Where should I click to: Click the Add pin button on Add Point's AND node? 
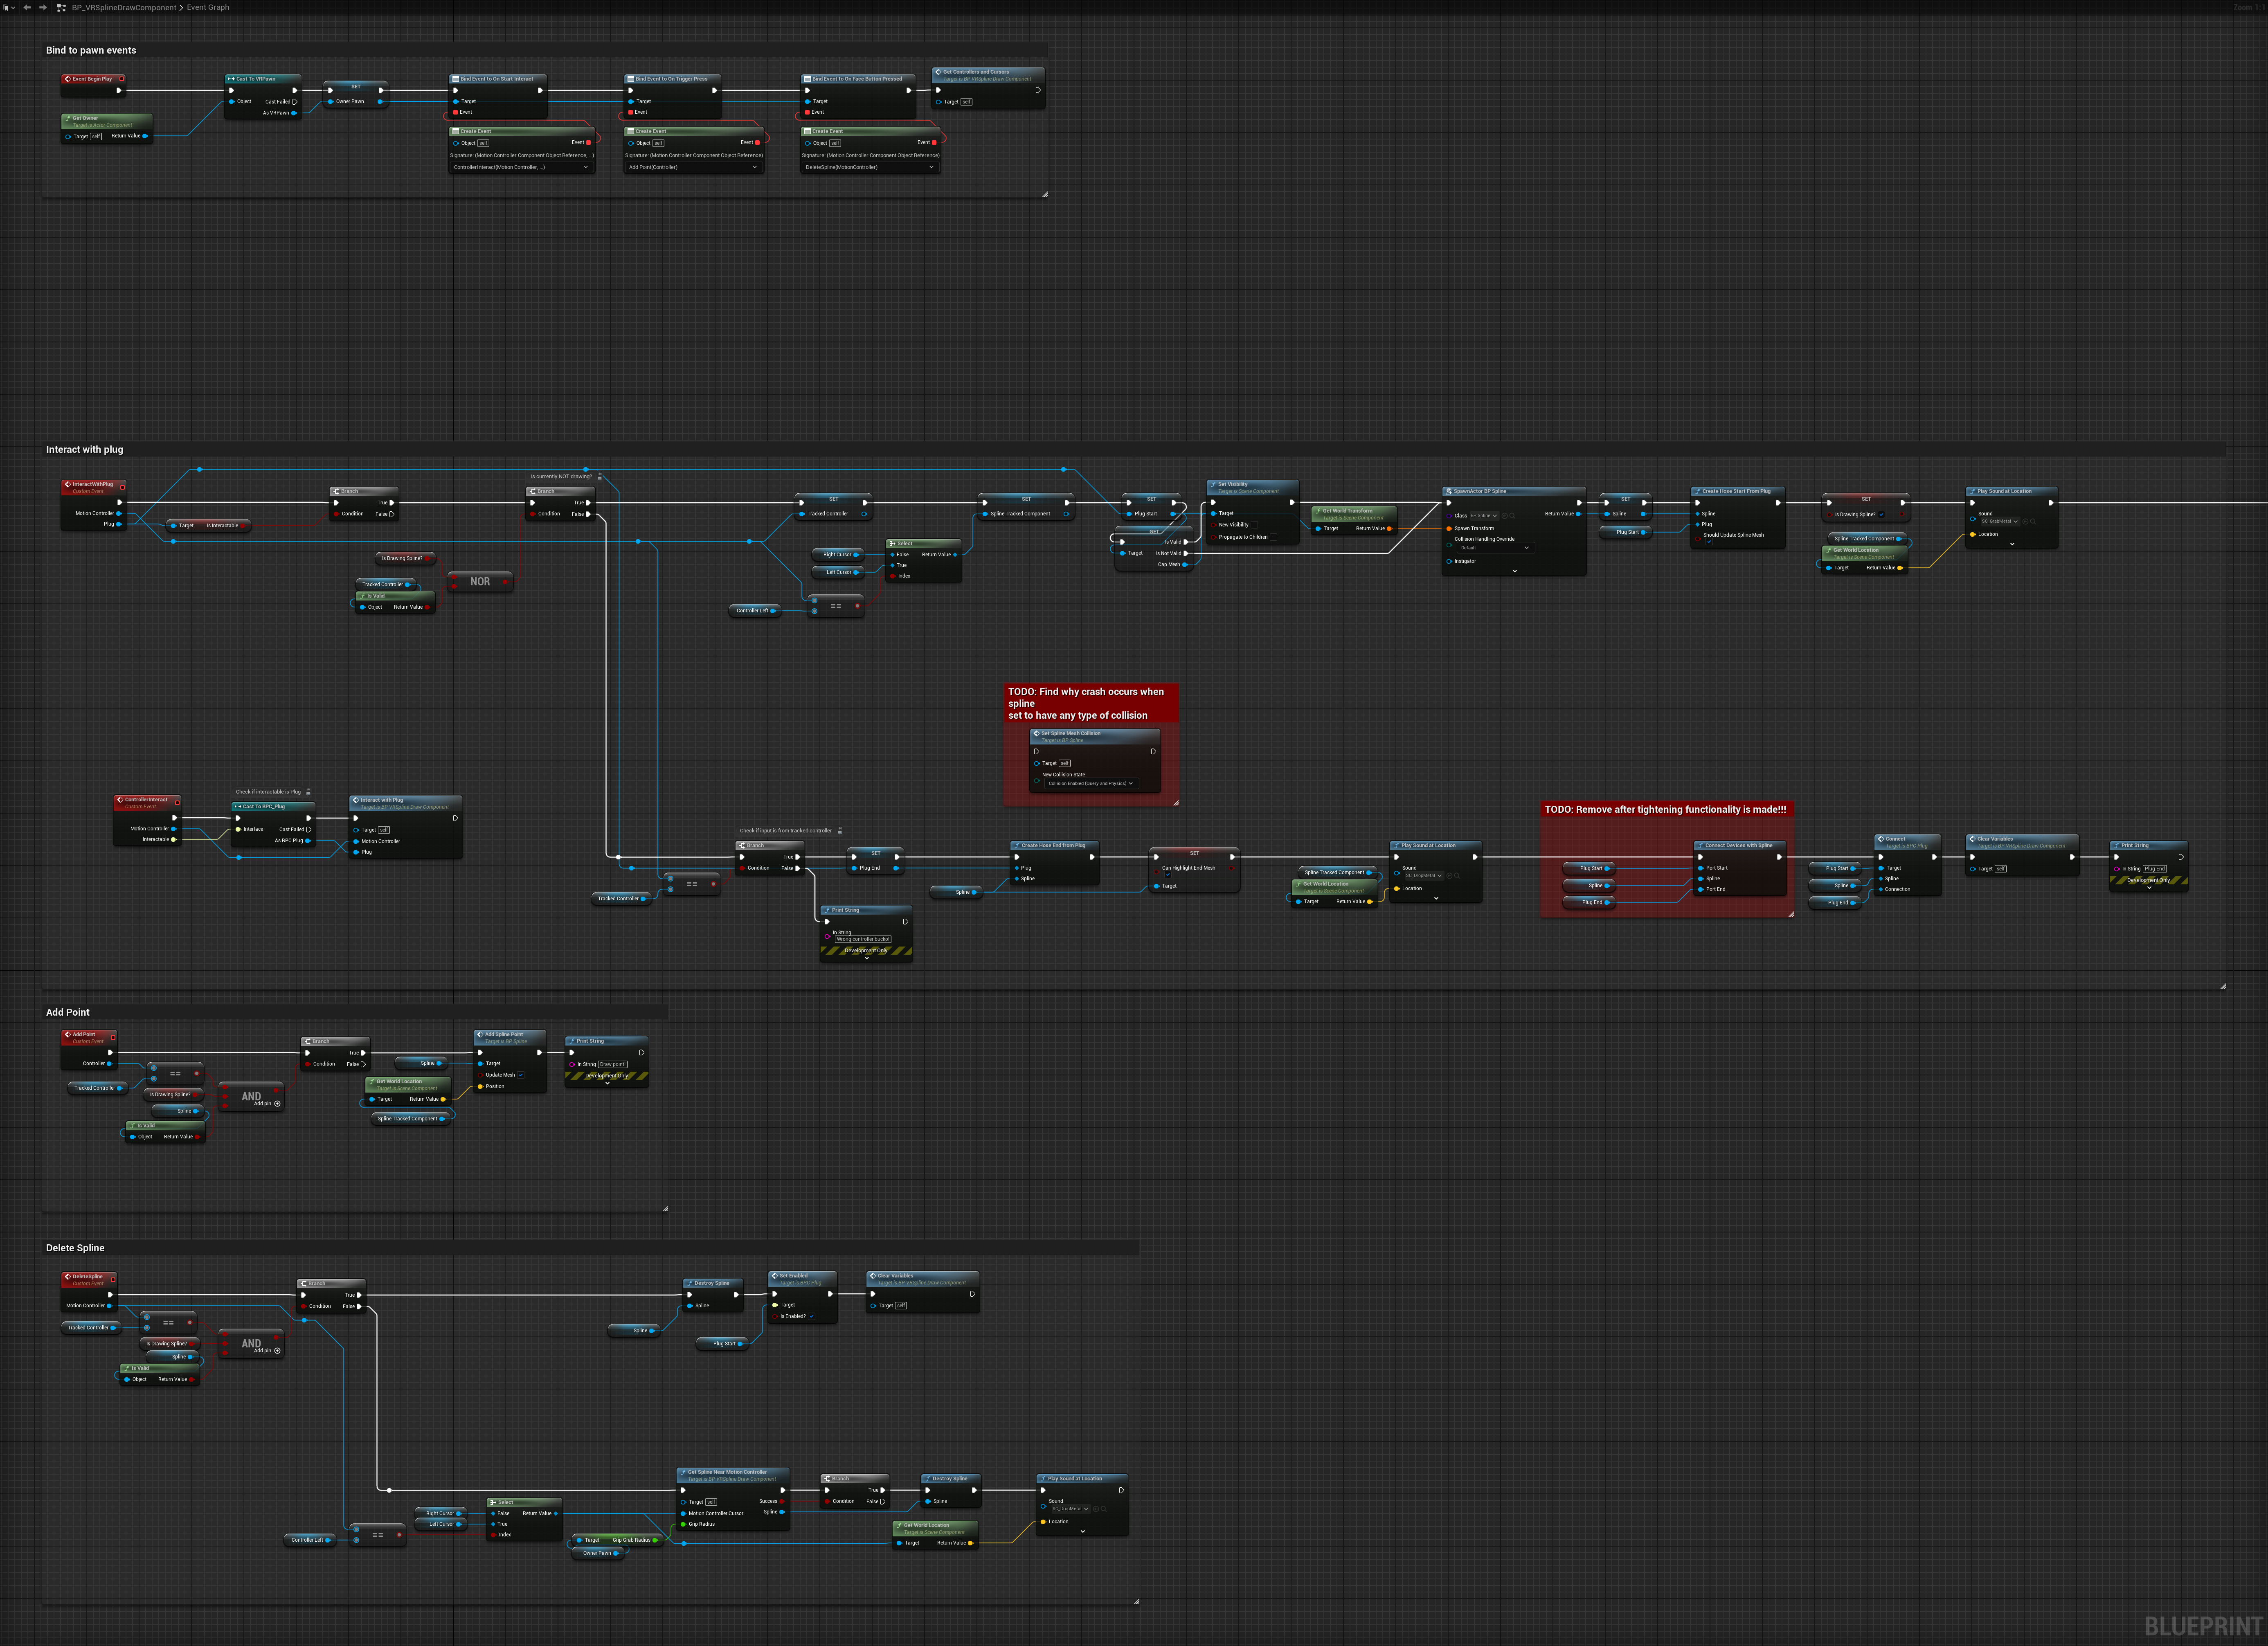[267, 1104]
